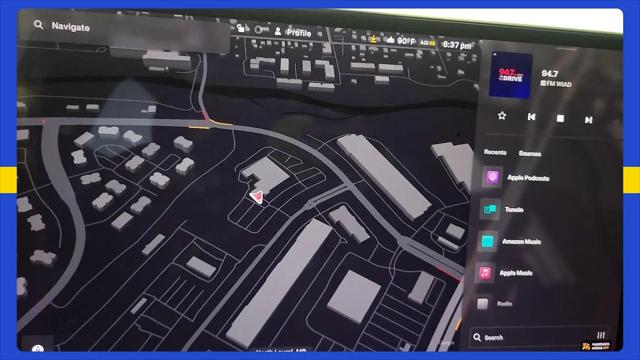Switch to the Recents tab
The height and width of the screenshot is (360, 640).
[495, 152]
